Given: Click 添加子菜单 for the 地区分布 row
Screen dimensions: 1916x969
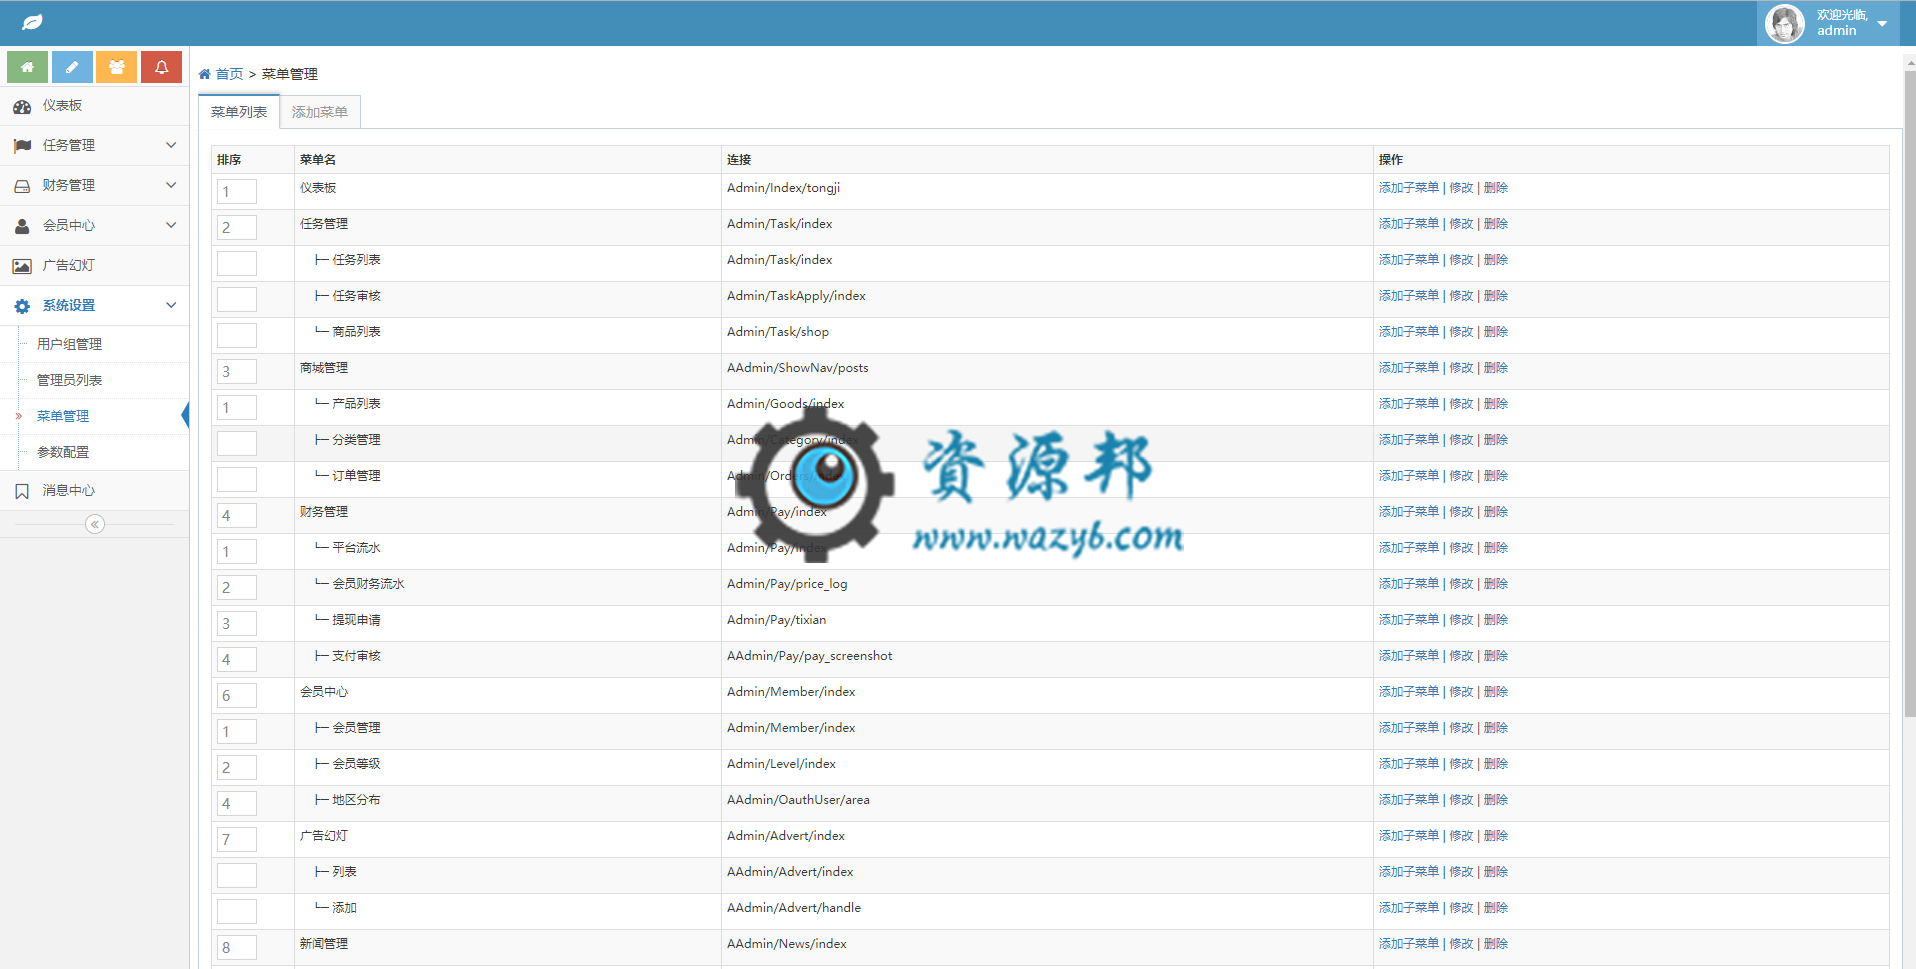Looking at the screenshot, I should point(1409,800).
